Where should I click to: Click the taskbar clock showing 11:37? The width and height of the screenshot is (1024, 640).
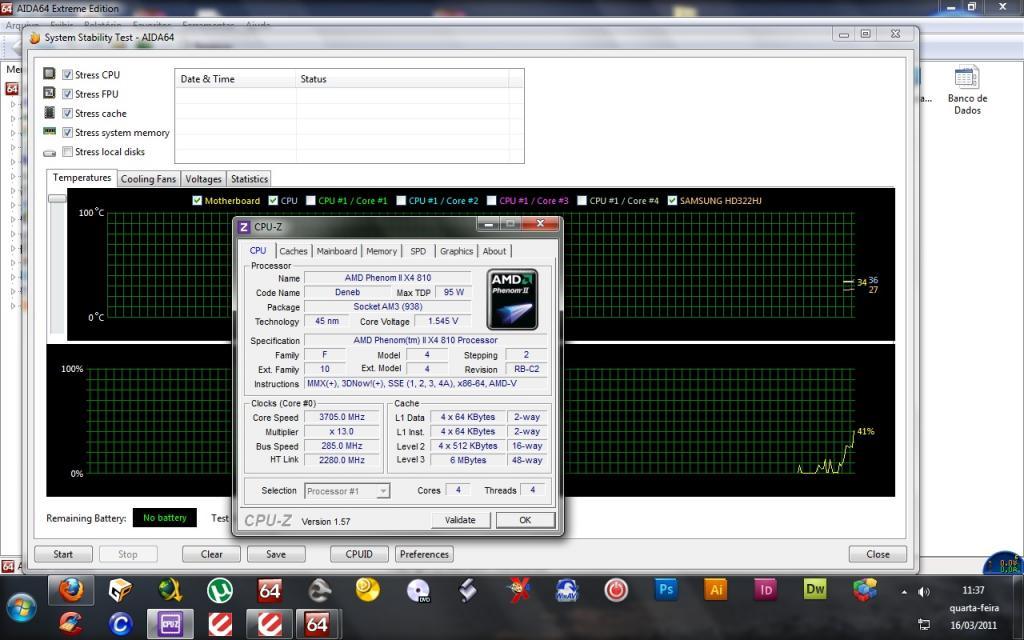pyautogui.click(x=973, y=590)
